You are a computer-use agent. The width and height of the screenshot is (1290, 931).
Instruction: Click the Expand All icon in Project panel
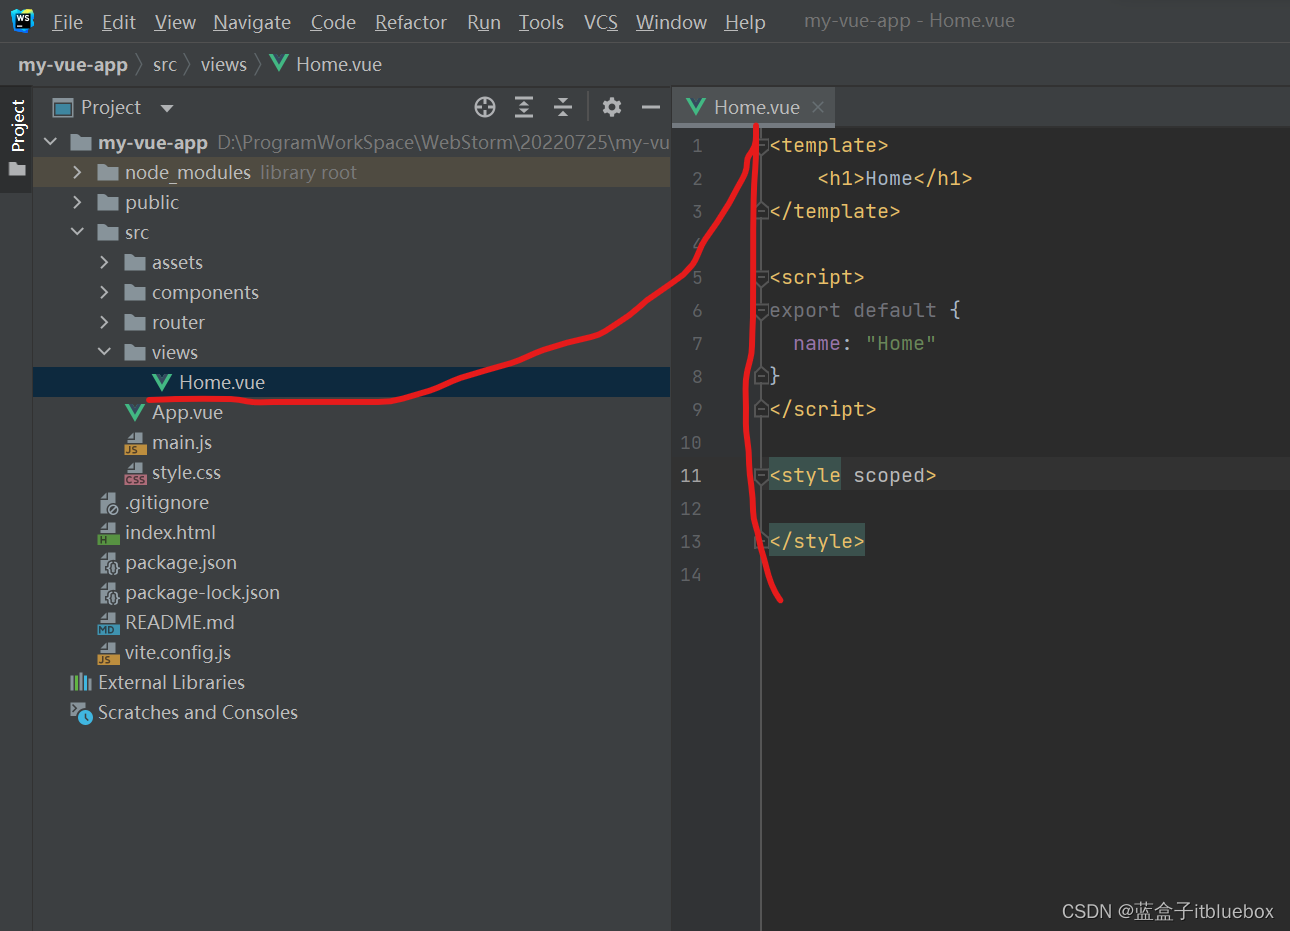tap(524, 107)
